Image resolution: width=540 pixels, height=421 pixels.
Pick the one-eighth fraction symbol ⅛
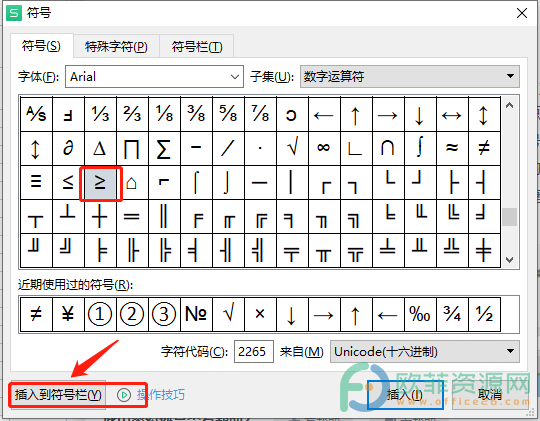pos(164,114)
